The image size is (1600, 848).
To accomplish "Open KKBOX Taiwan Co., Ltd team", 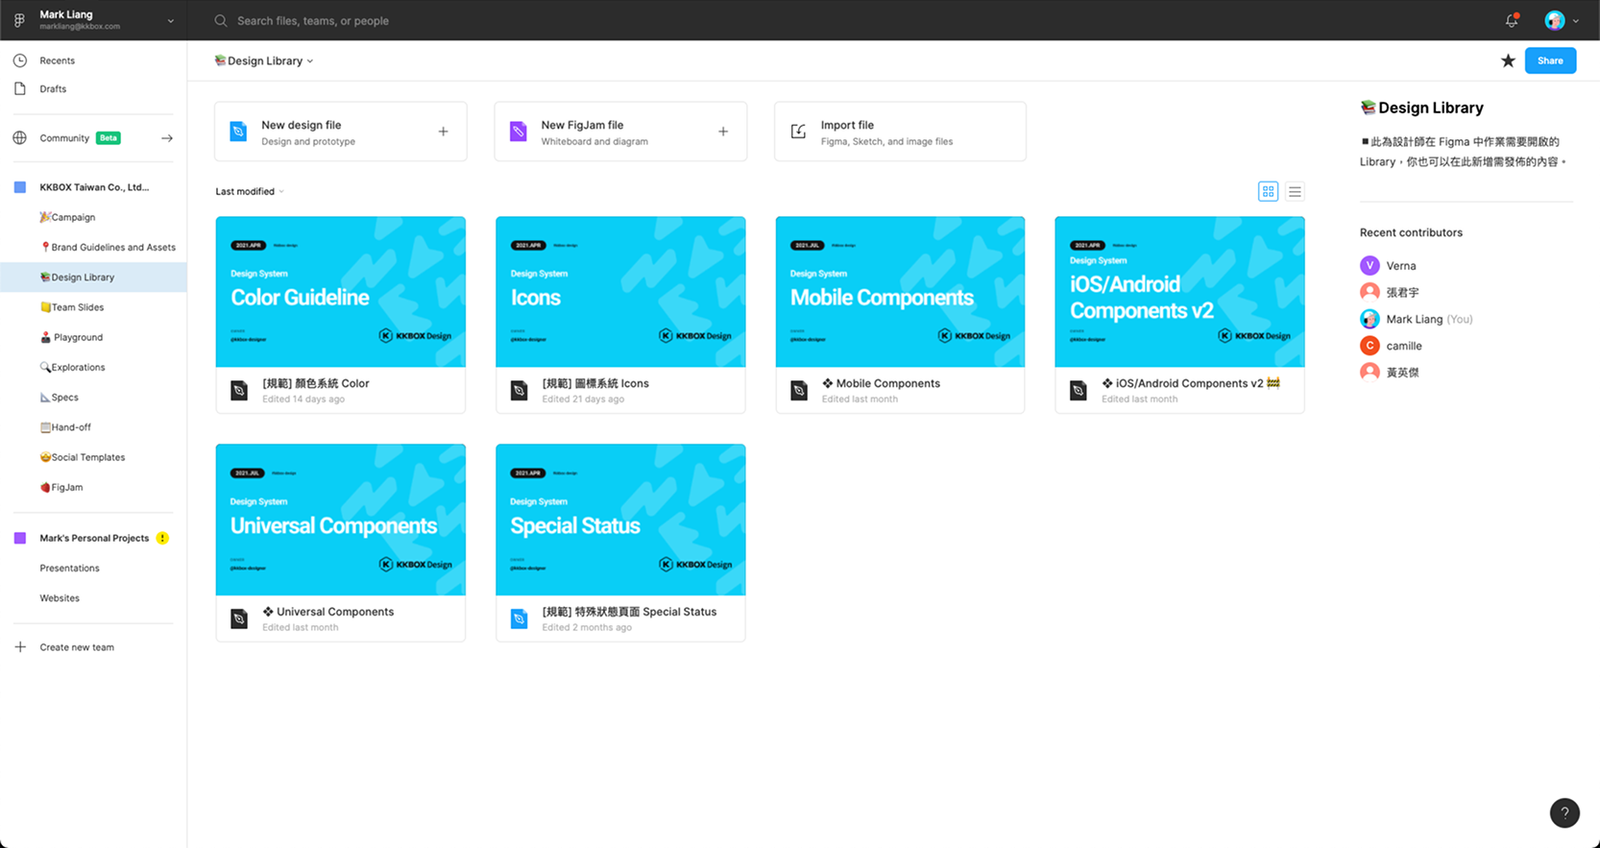I will tap(94, 187).
